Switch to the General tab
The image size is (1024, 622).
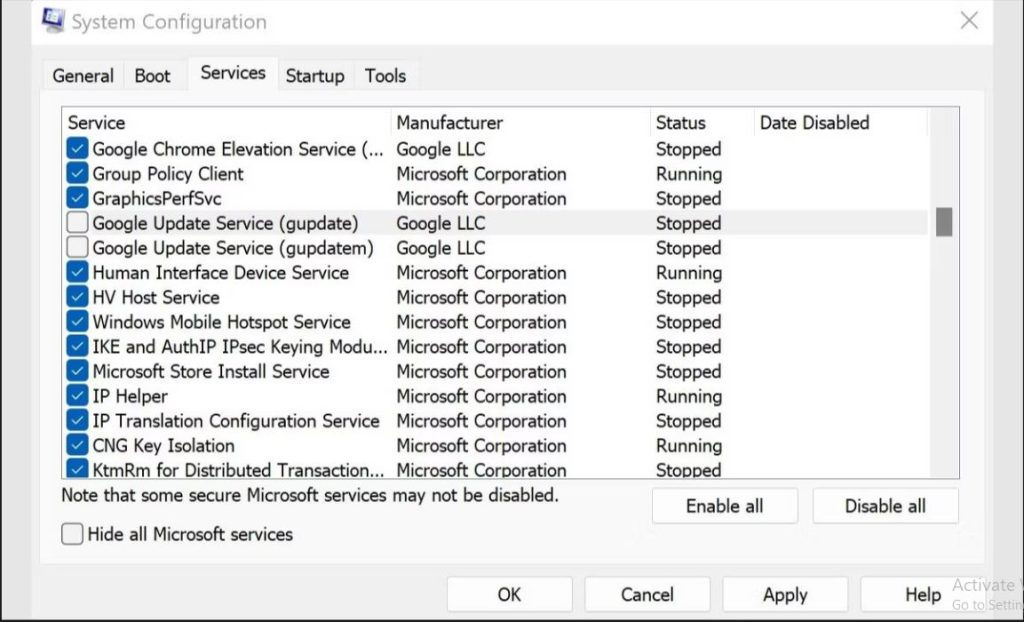tap(83, 76)
